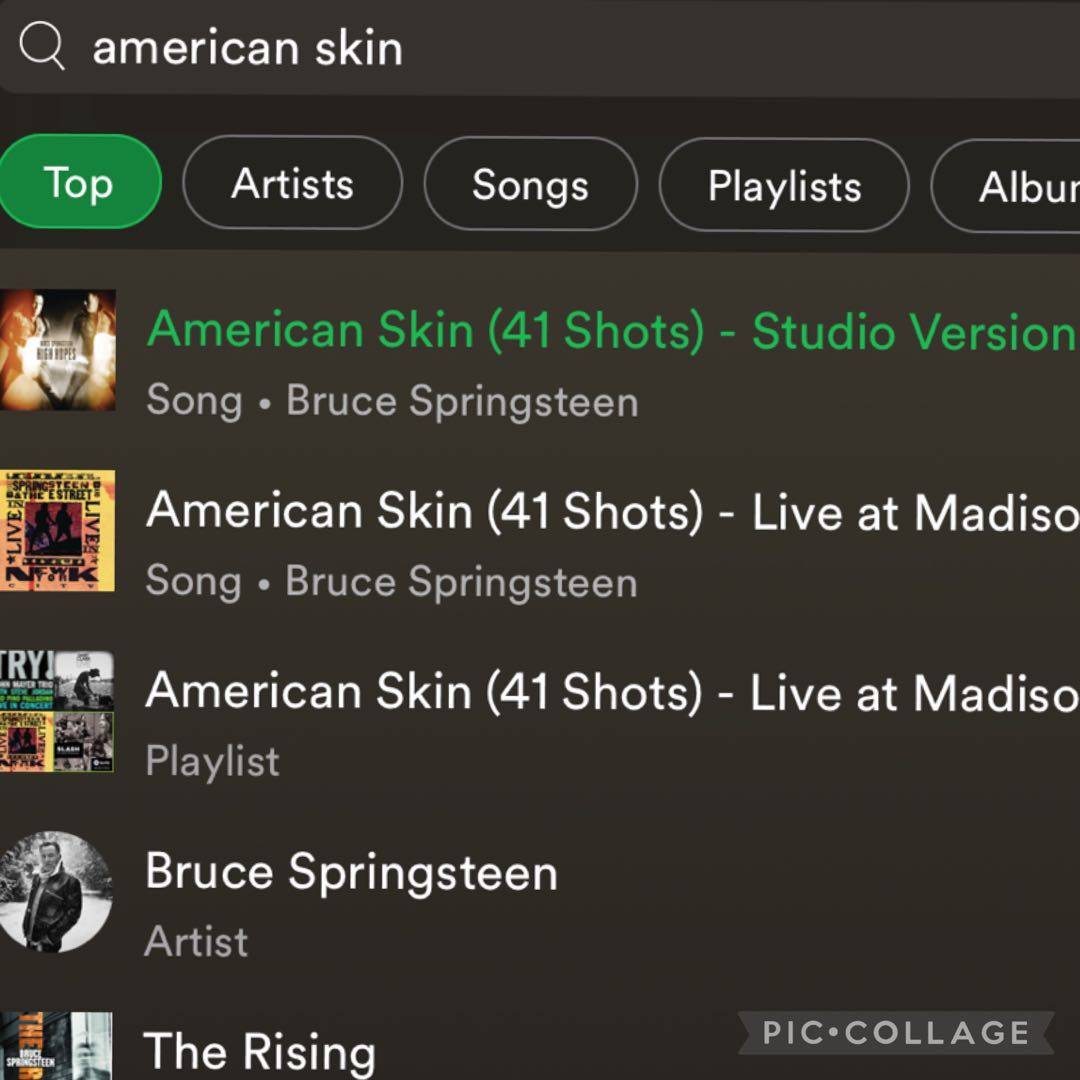Tap The Rising album cover thumbnail
This screenshot has width=1080, height=1080.
[57, 1046]
